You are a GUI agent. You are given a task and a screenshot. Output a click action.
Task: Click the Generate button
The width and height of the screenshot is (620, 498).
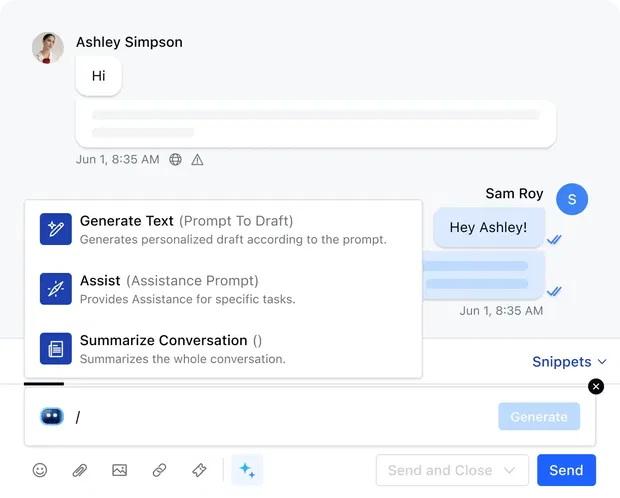click(539, 417)
